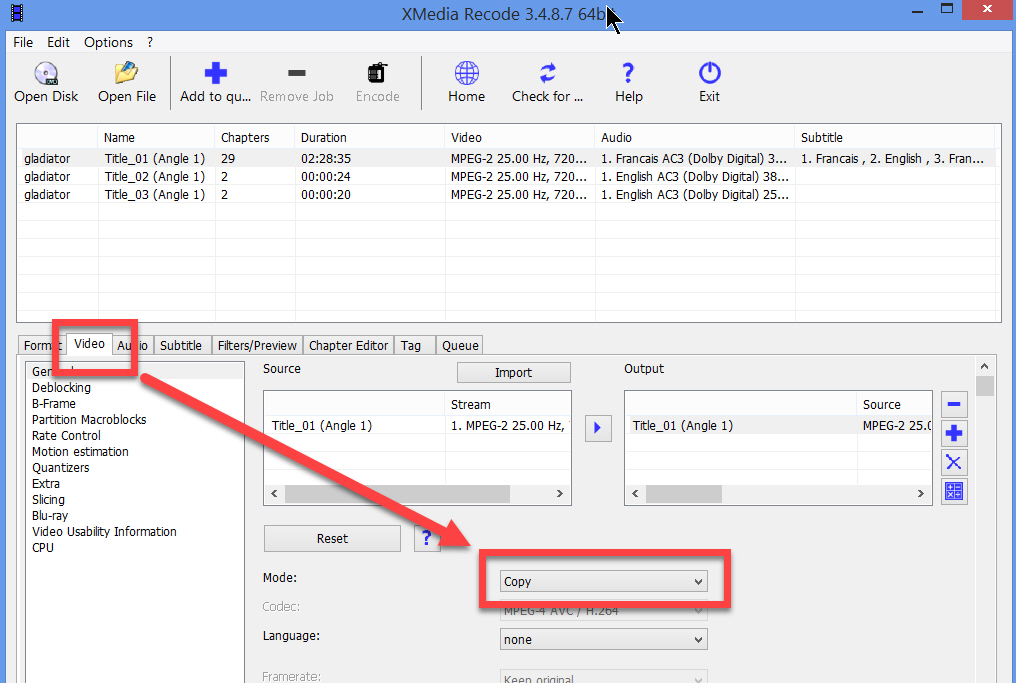Image resolution: width=1016 pixels, height=683 pixels.
Task: Minimize the XMedia Recode window
Action: [917, 11]
